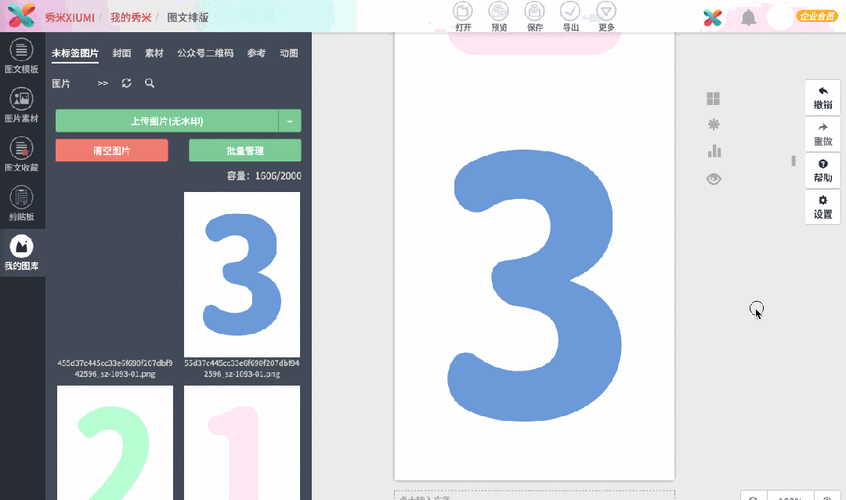Click the white user avatar circle
The width and height of the screenshot is (846, 500).
[780, 17]
